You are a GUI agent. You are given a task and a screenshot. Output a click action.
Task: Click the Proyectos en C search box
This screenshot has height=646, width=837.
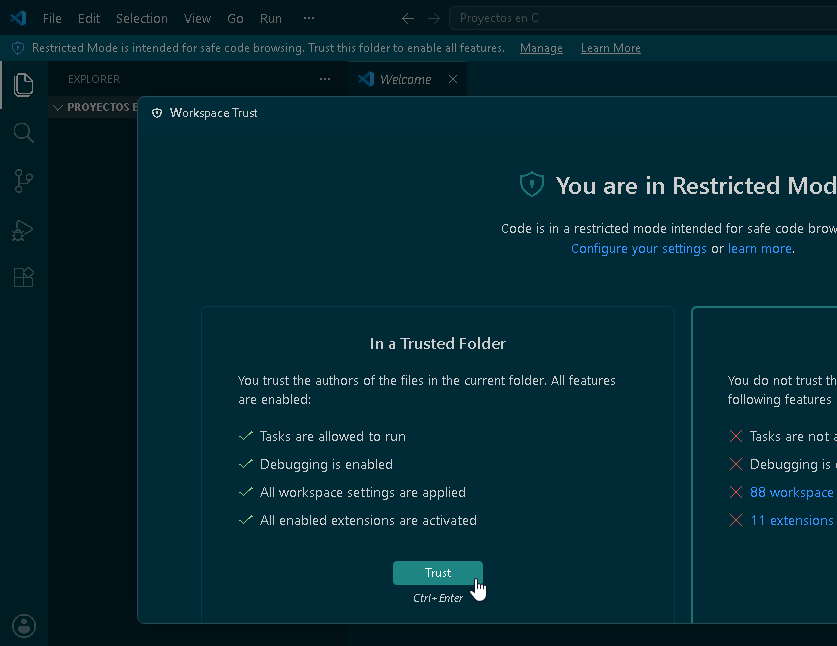click(643, 18)
